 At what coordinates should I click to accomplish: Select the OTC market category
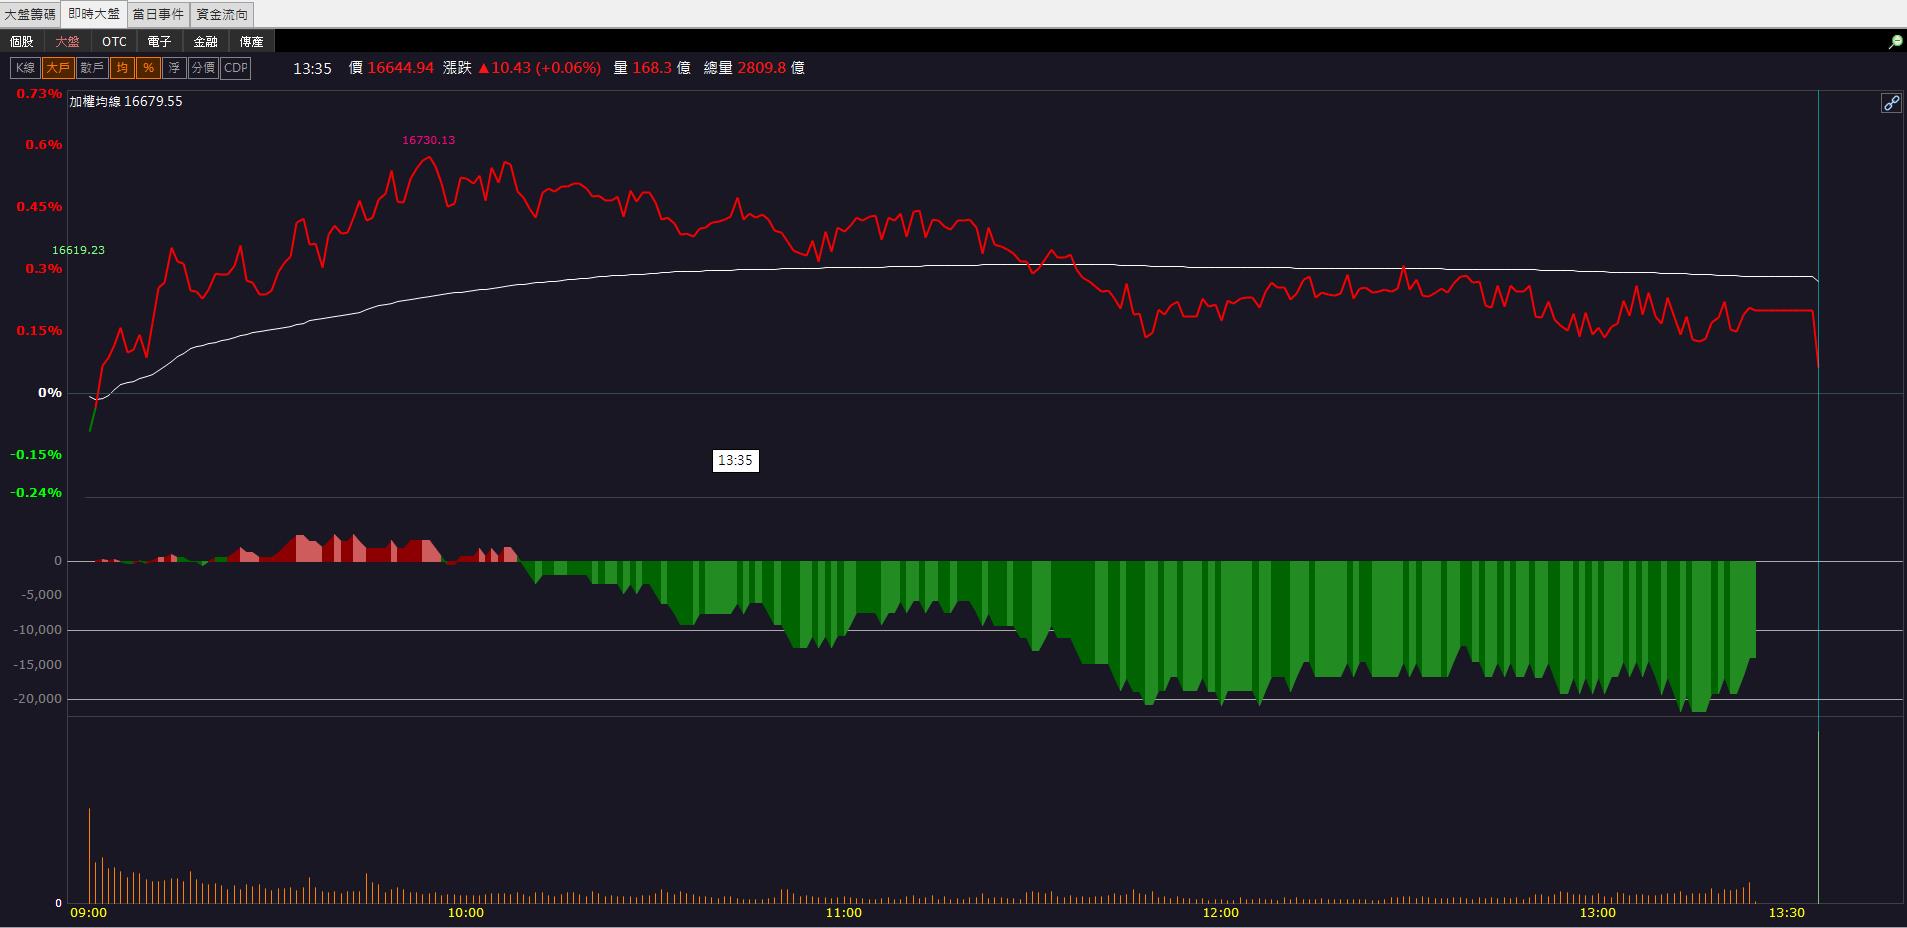click(x=114, y=41)
